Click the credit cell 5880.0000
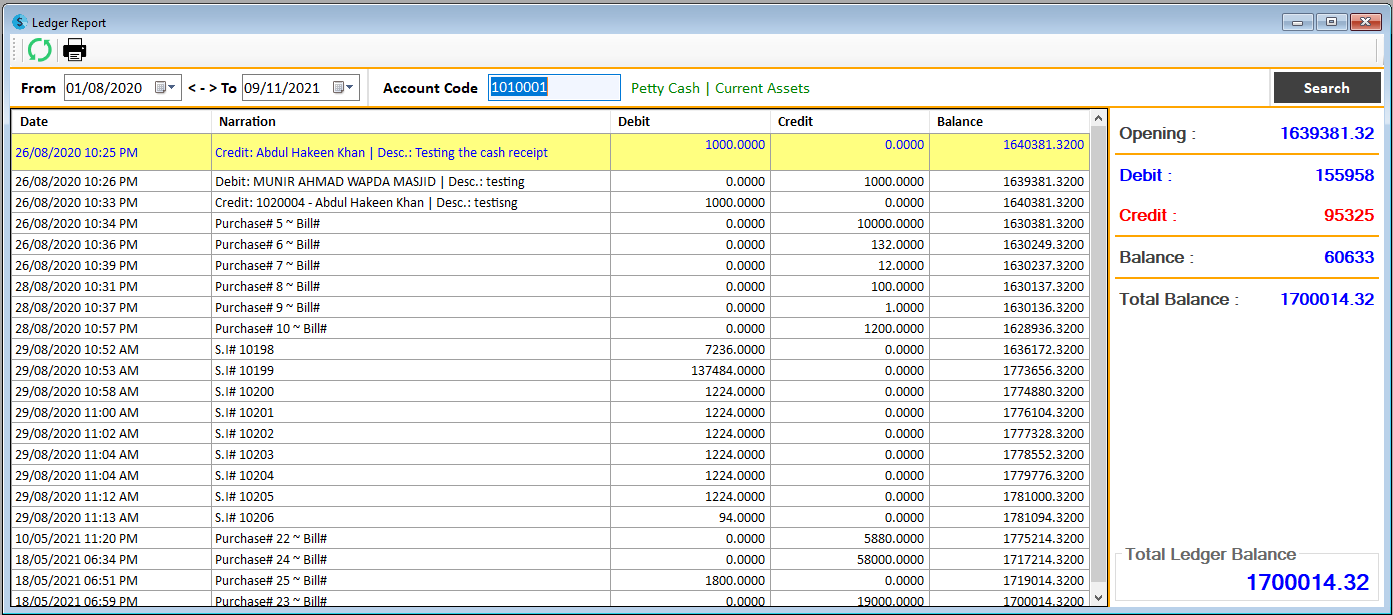Viewport: 1393px width, 615px height. (850, 539)
